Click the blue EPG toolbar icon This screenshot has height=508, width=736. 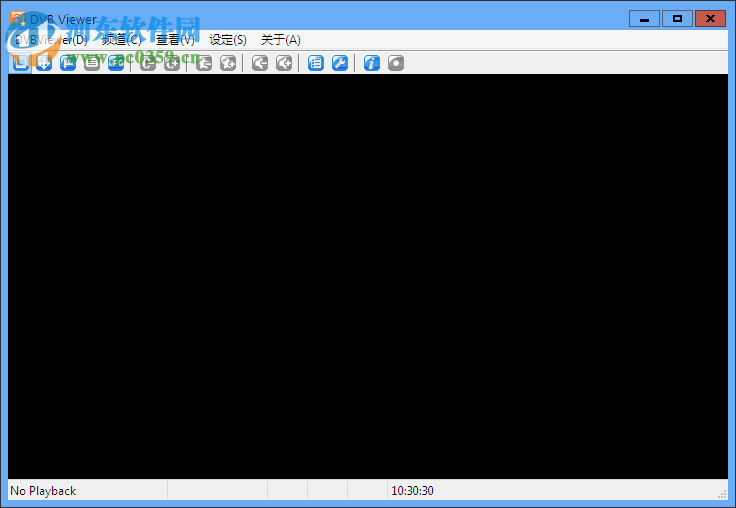(x=116, y=63)
